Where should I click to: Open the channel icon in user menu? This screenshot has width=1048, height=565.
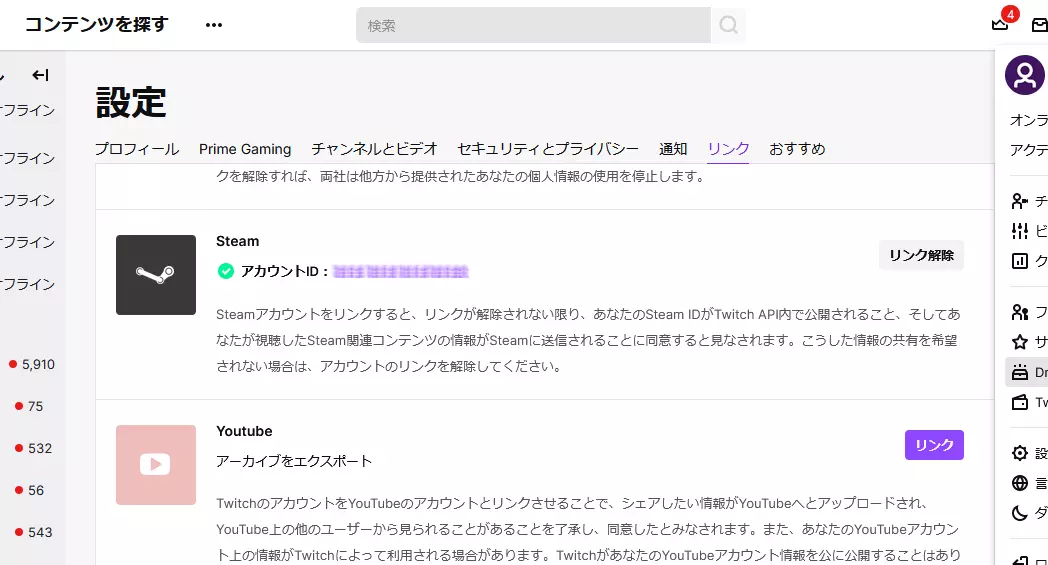click(x=1019, y=201)
